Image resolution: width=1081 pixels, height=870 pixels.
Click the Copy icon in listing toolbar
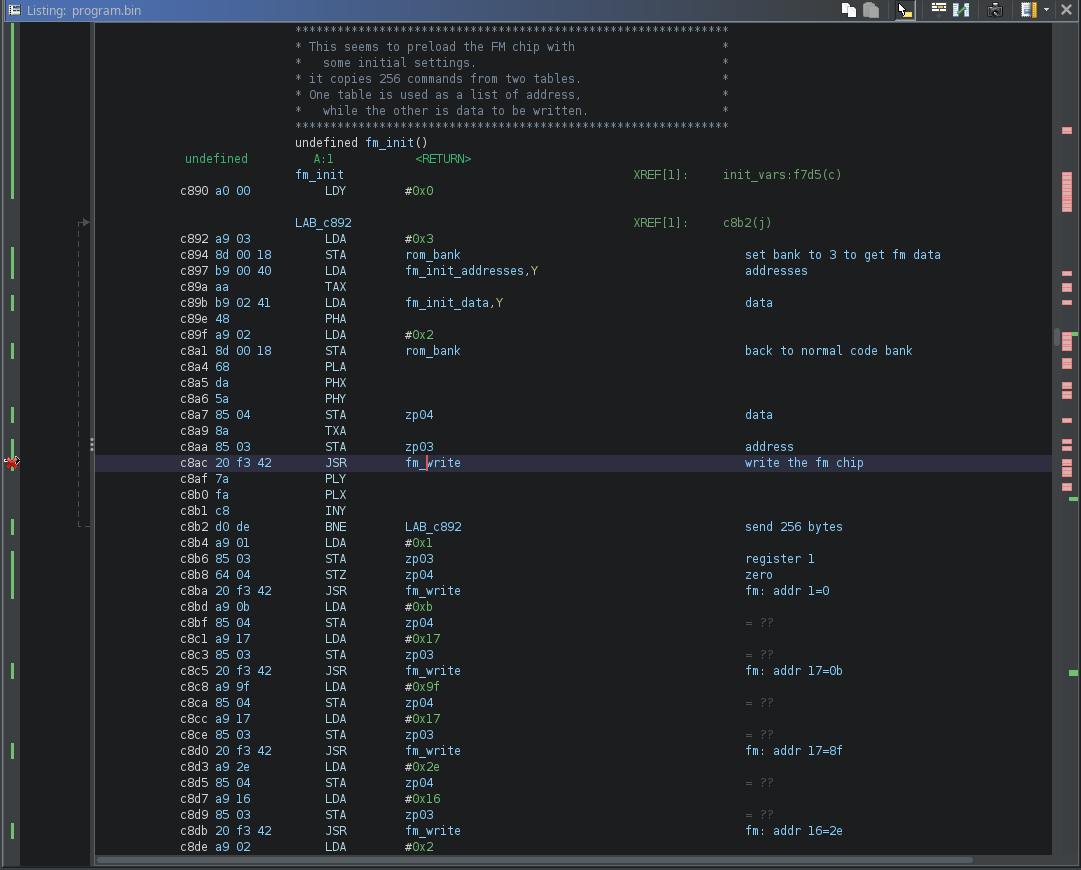pos(849,10)
